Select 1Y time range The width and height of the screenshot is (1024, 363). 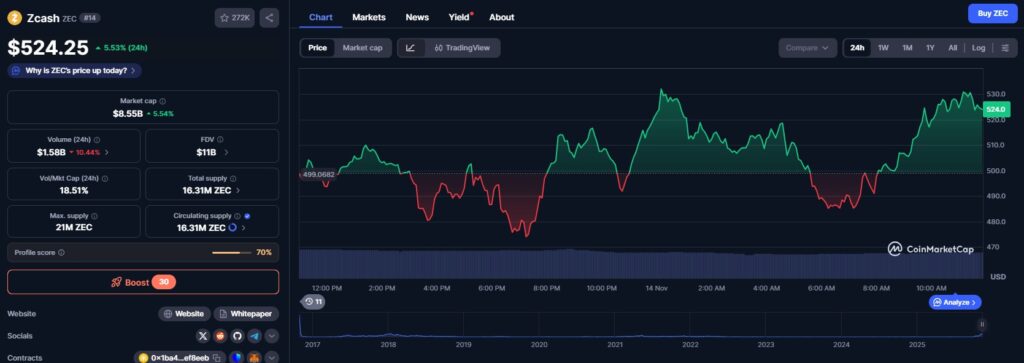pos(930,48)
